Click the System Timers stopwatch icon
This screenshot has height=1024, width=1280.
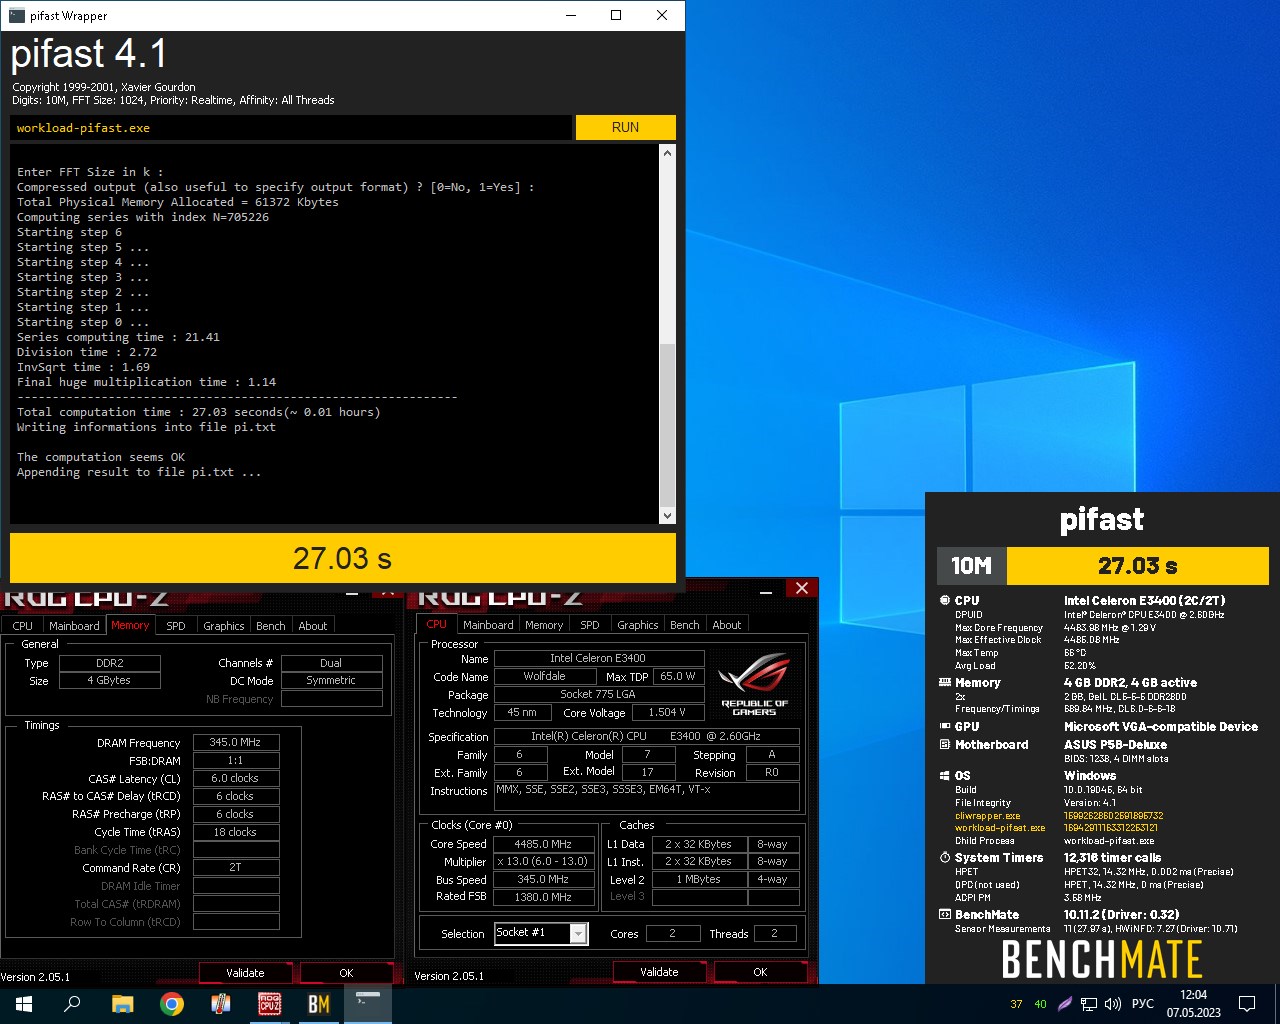[945, 858]
